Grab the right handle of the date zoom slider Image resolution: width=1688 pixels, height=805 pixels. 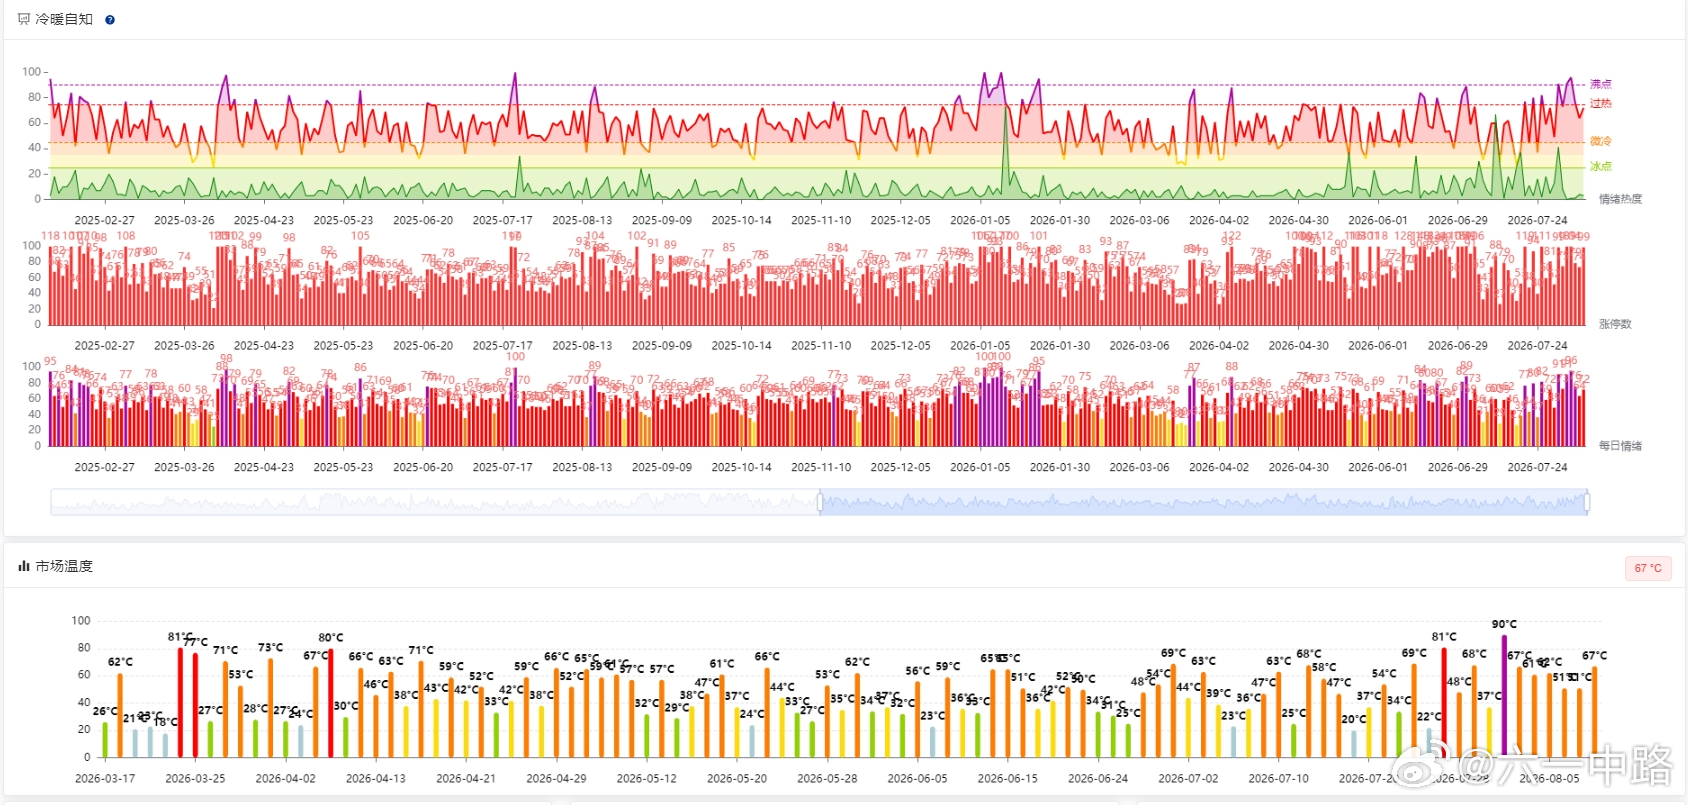[x=1587, y=502]
